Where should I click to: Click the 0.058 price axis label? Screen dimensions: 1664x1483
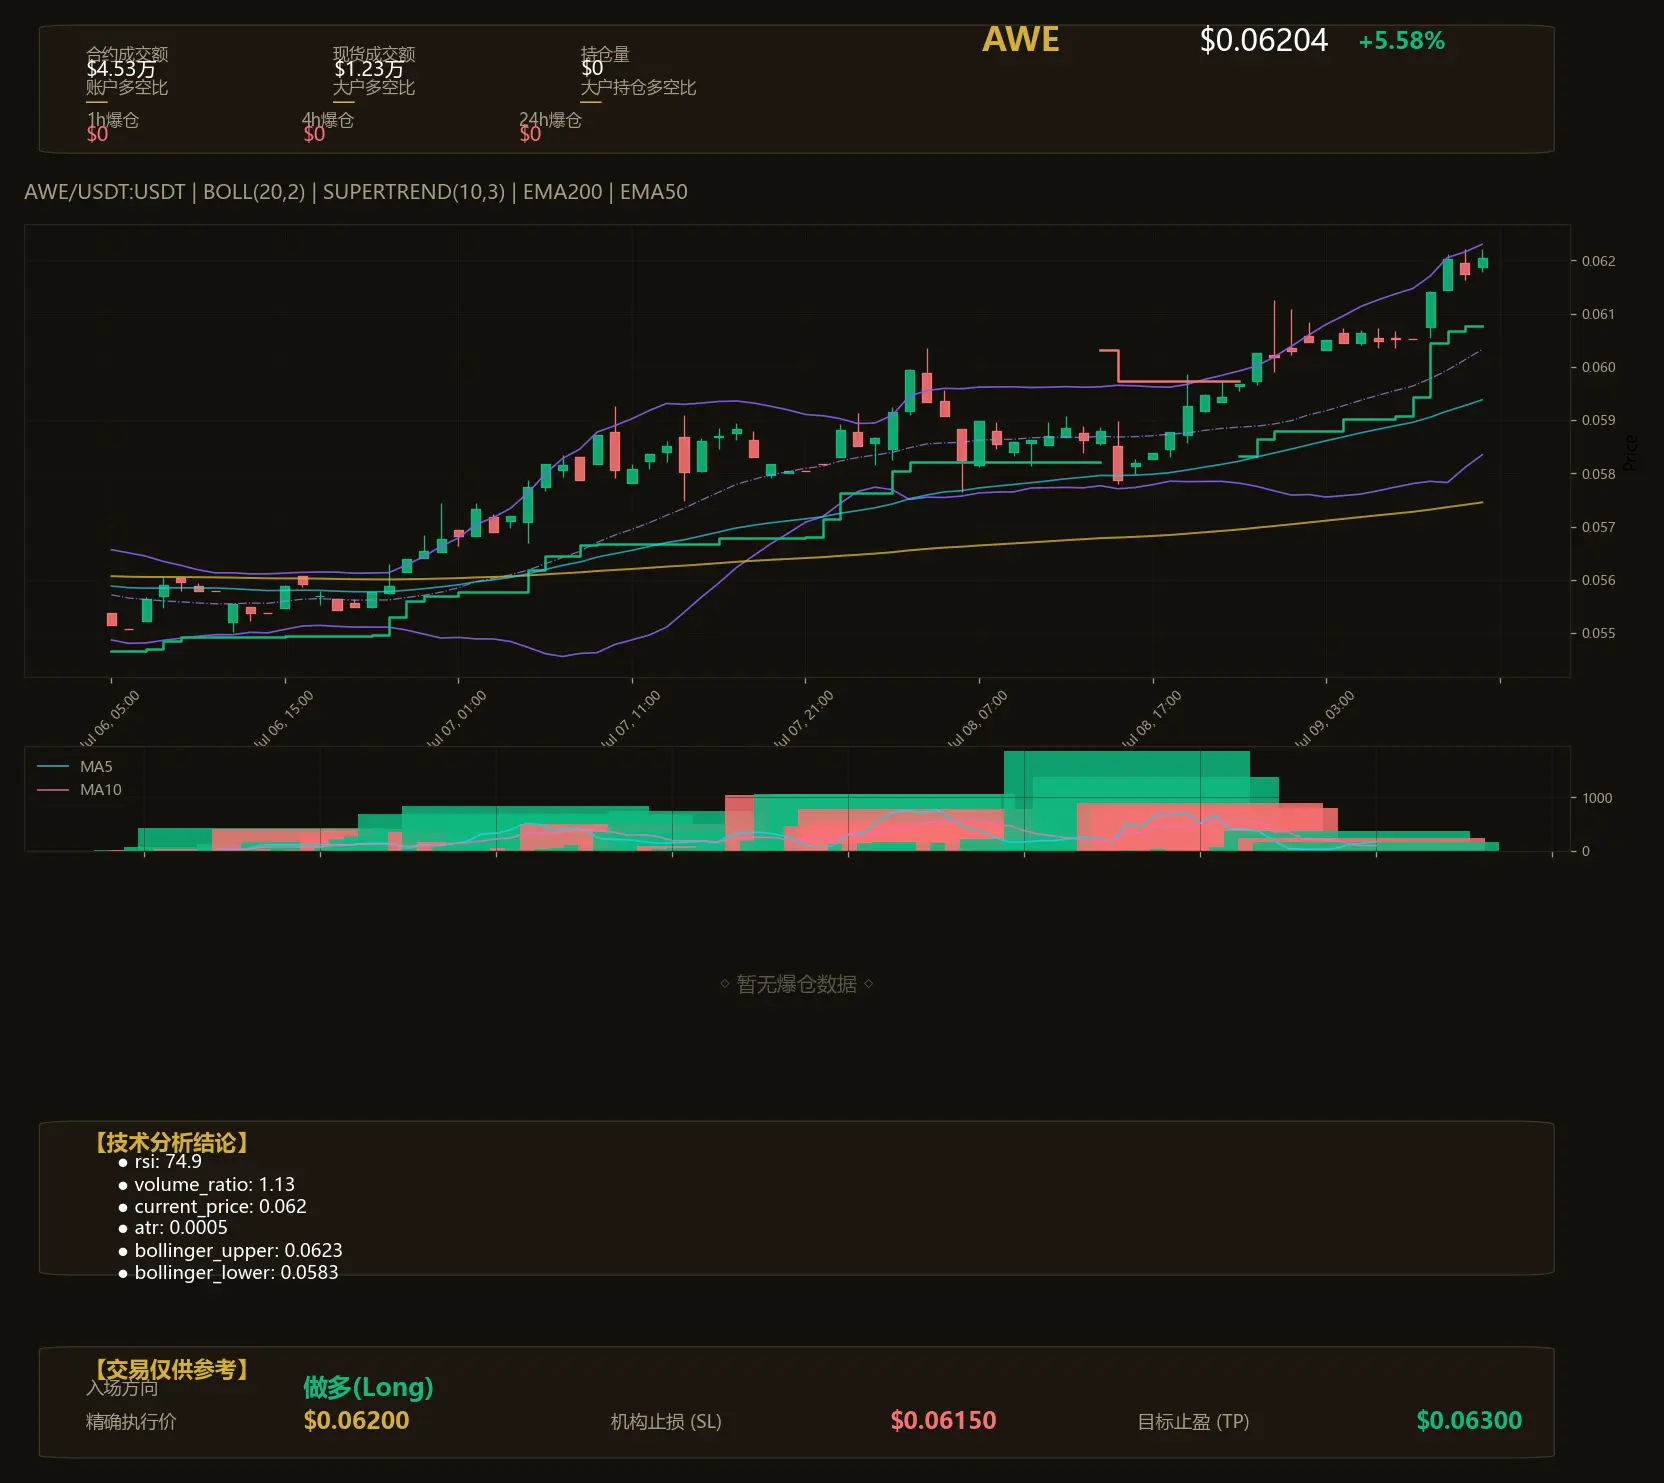(1598, 474)
